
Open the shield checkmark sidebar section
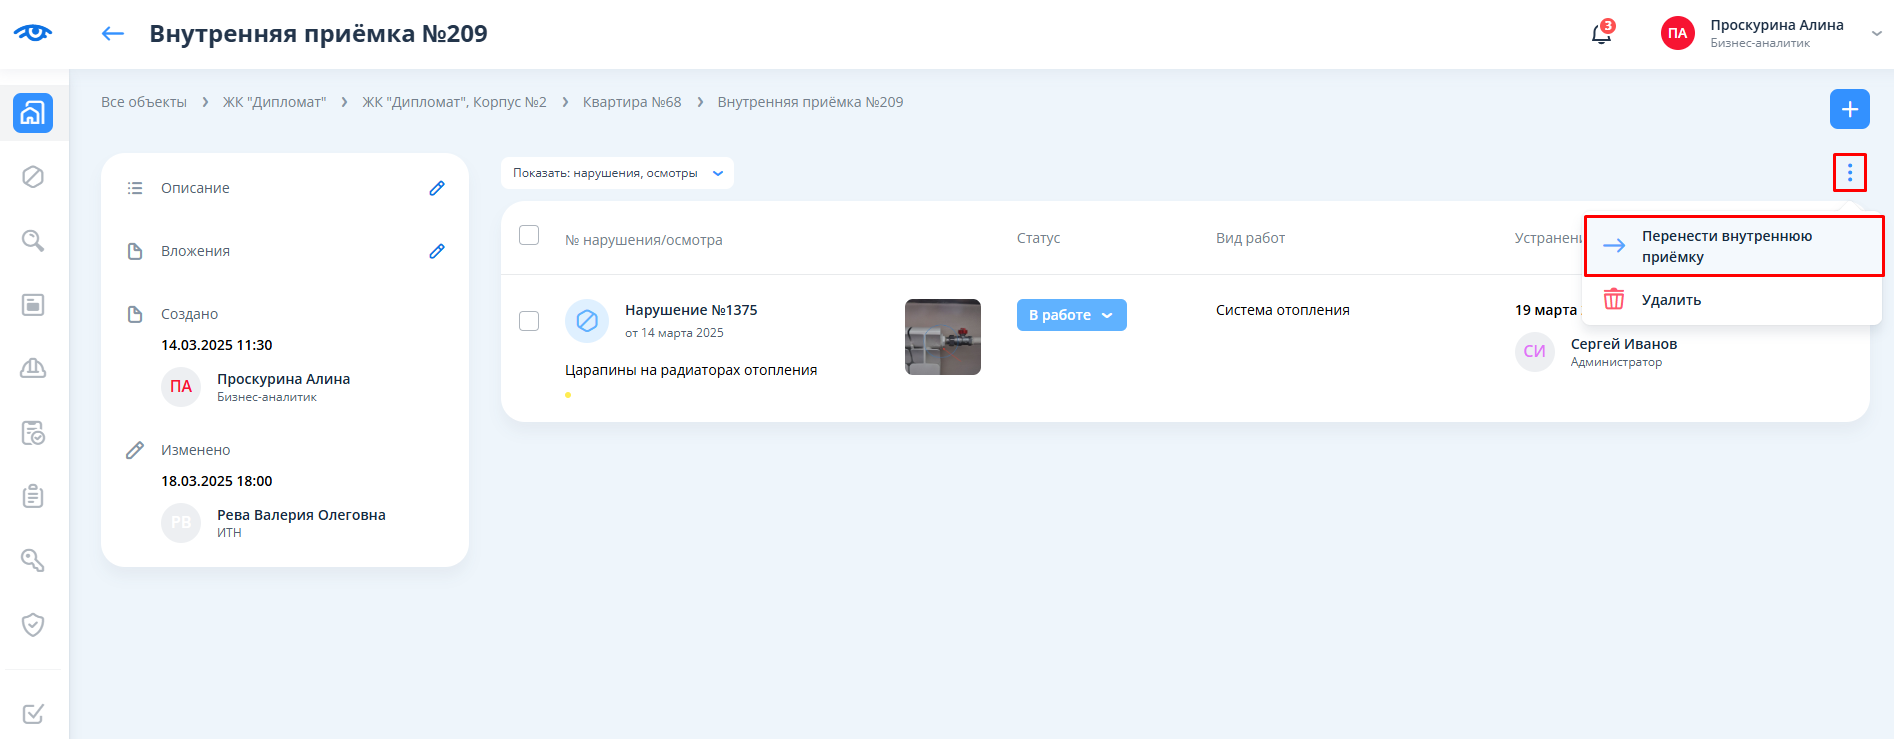[33, 625]
